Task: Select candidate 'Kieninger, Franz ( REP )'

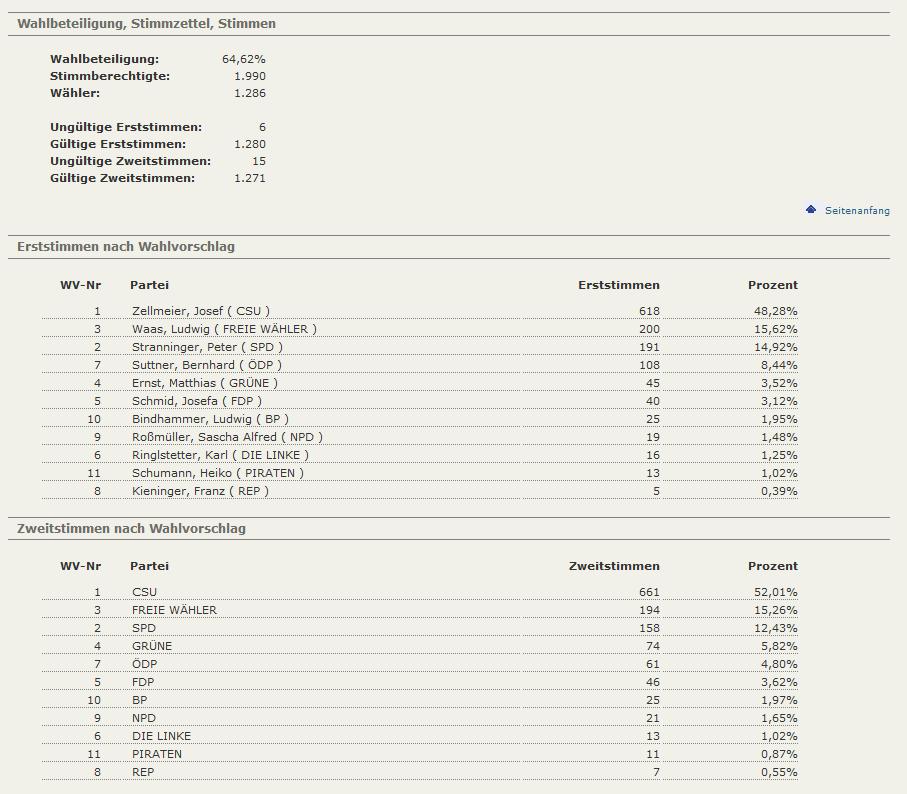Action: (200, 491)
